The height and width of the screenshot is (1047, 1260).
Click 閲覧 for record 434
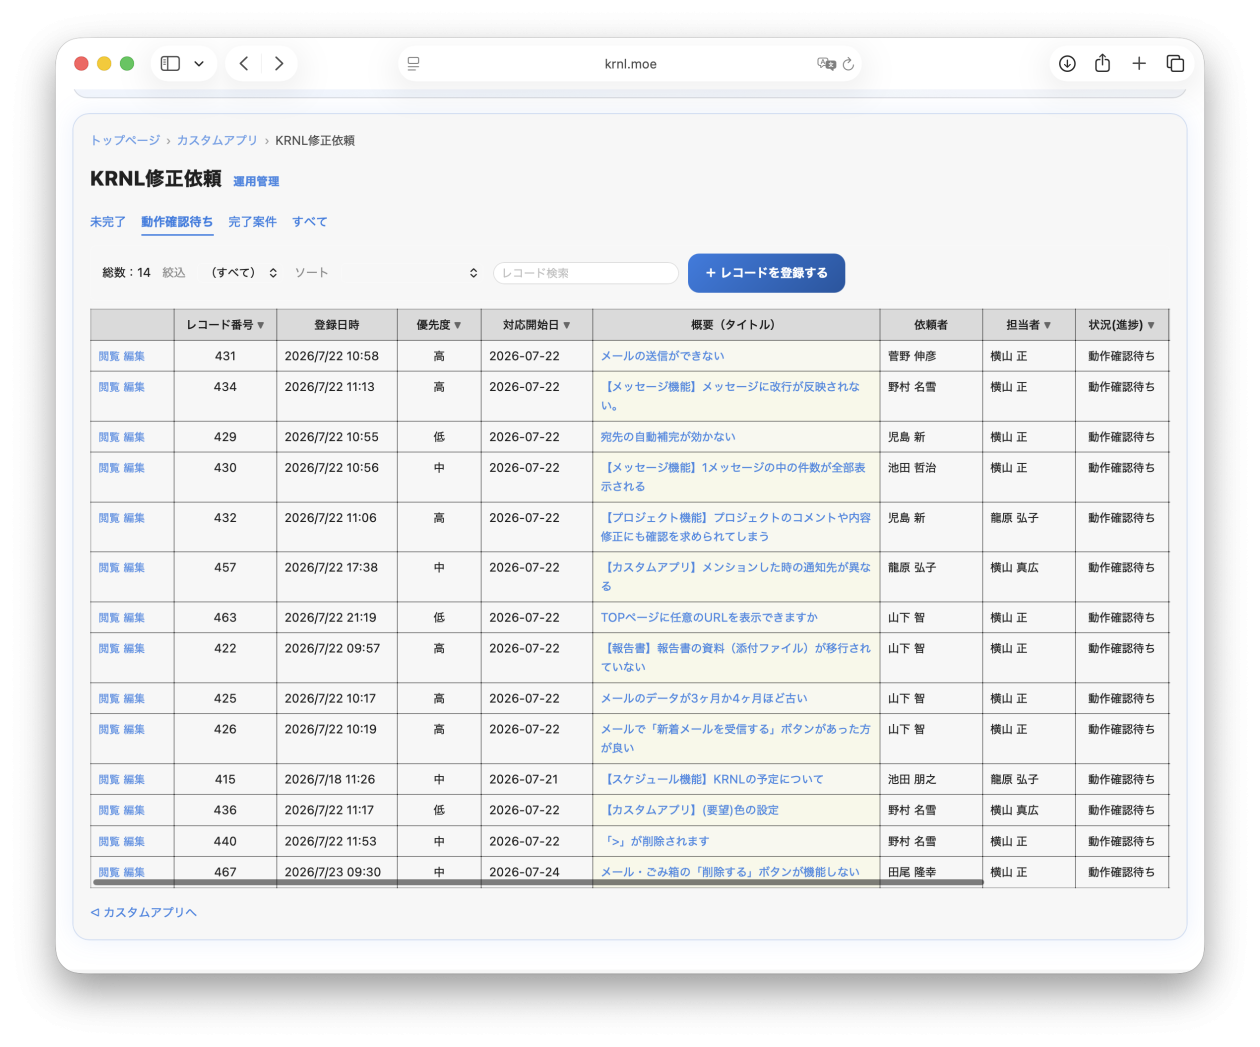coord(109,387)
